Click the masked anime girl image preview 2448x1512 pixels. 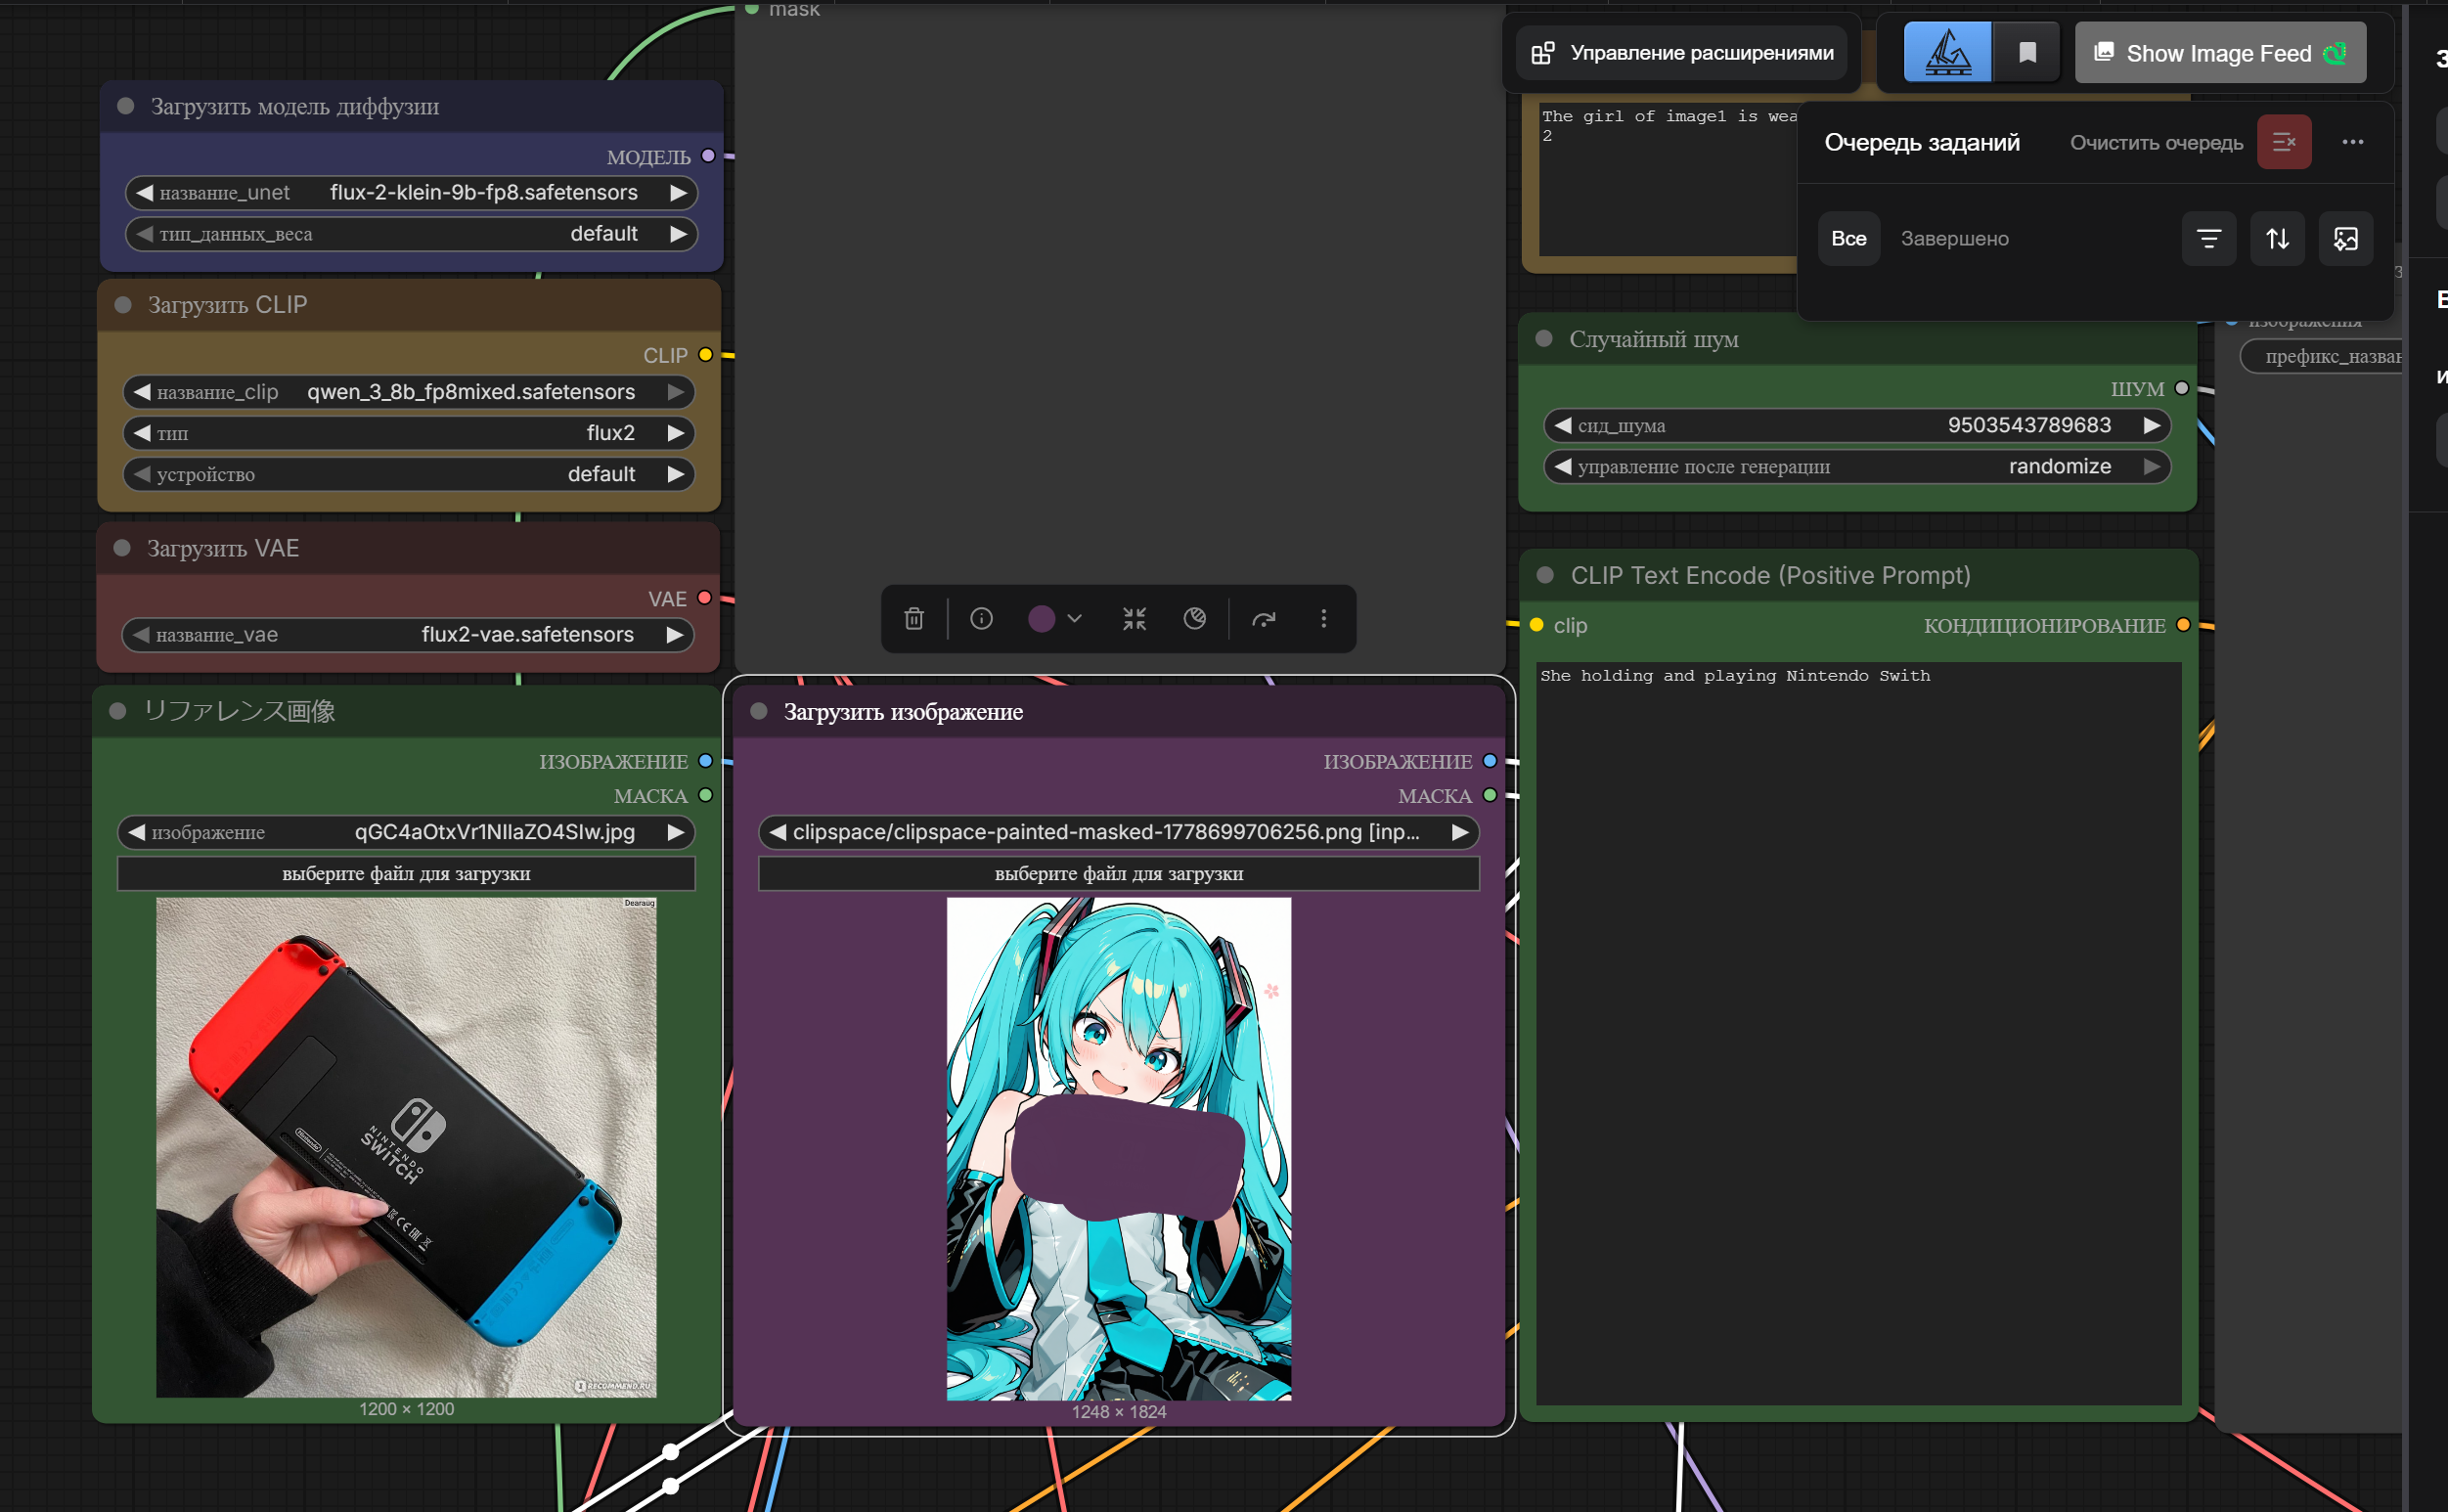coord(1119,1149)
